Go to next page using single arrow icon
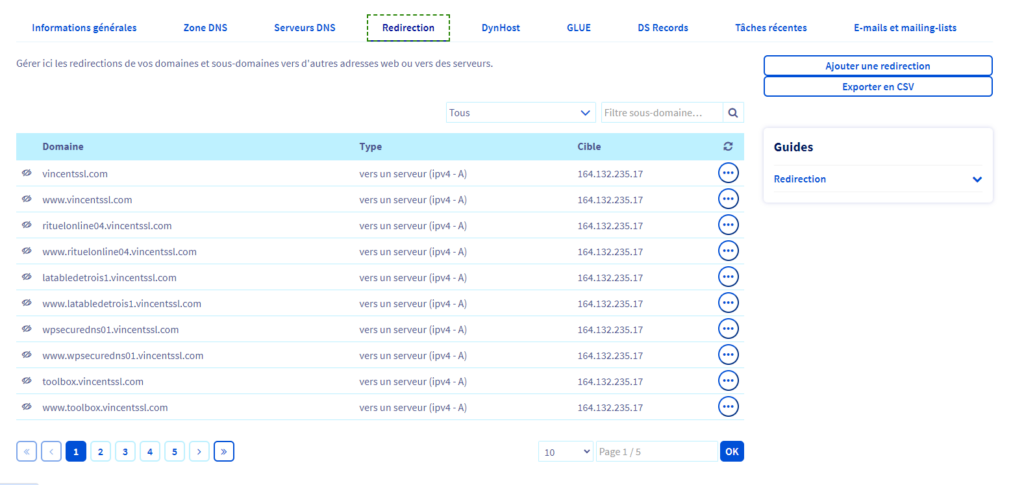1024x485 pixels. pyautogui.click(x=199, y=452)
